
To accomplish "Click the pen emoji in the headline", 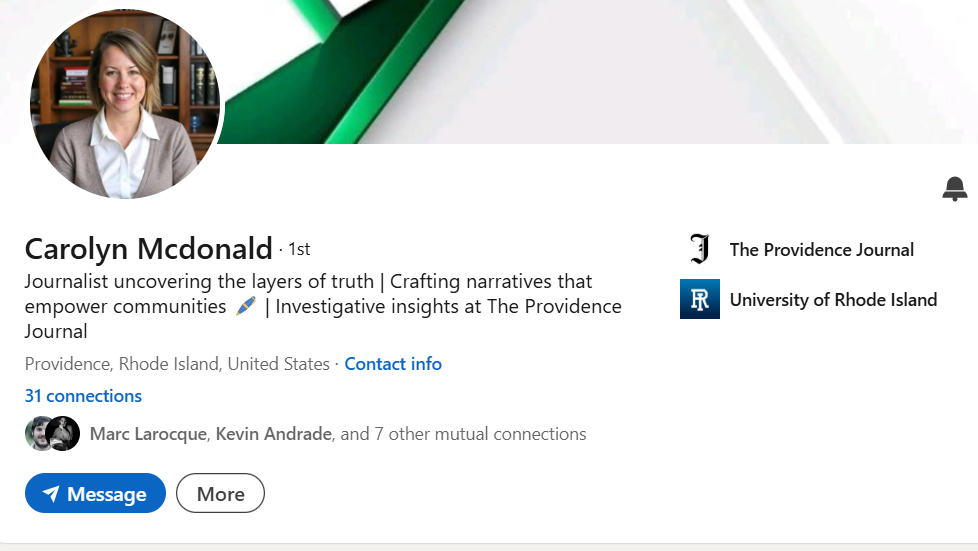I will [x=246, y=306].
